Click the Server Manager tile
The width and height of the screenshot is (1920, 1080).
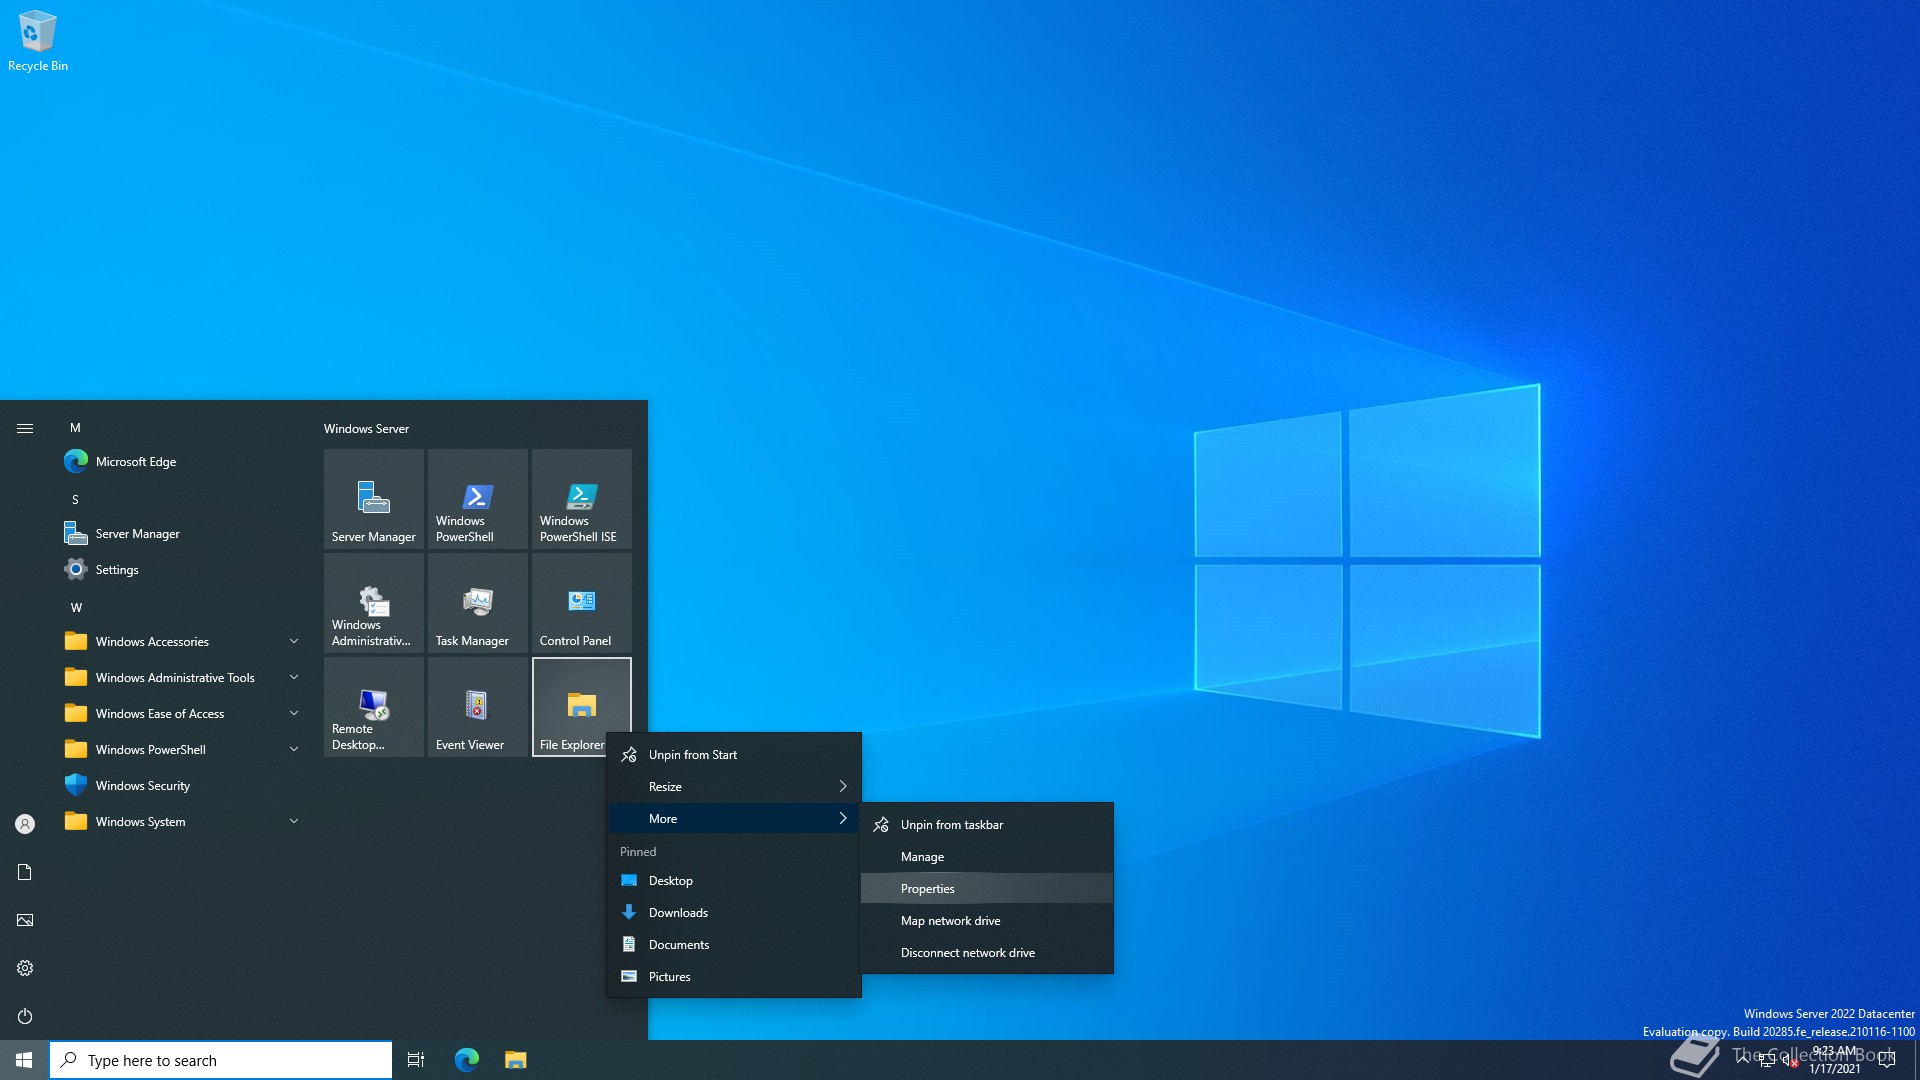[x=374, y=499]
